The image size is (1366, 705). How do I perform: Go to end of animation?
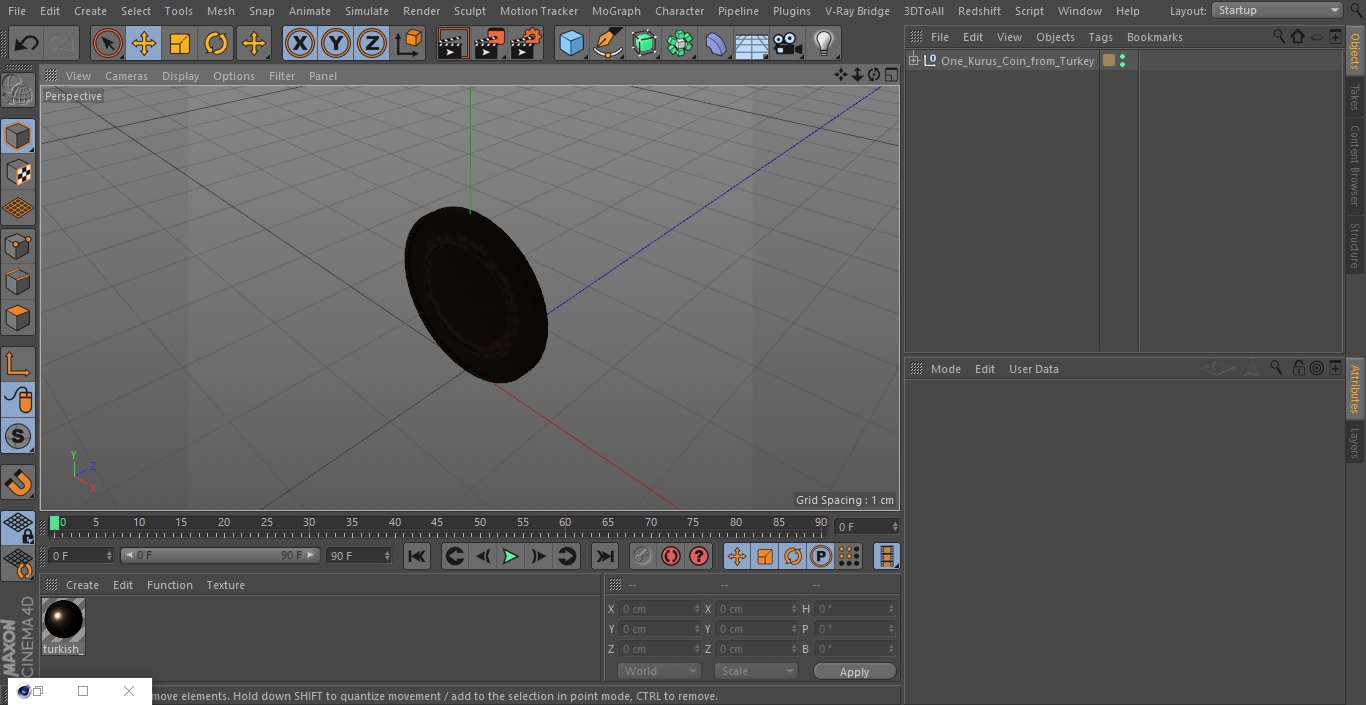tap(605, 556)
